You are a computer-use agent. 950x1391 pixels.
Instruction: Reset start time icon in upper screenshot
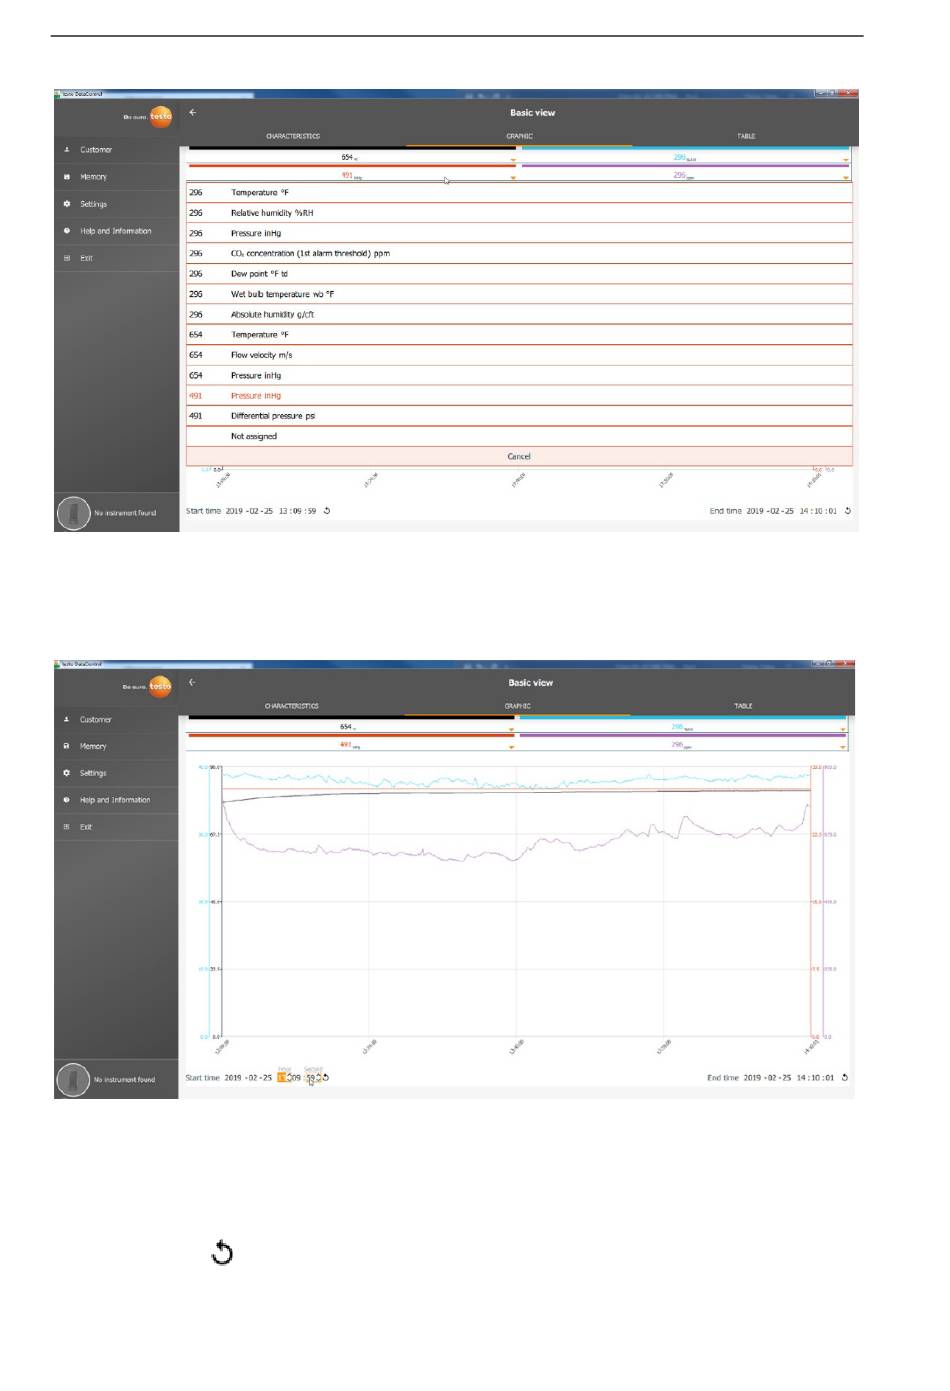pos(327,511)
